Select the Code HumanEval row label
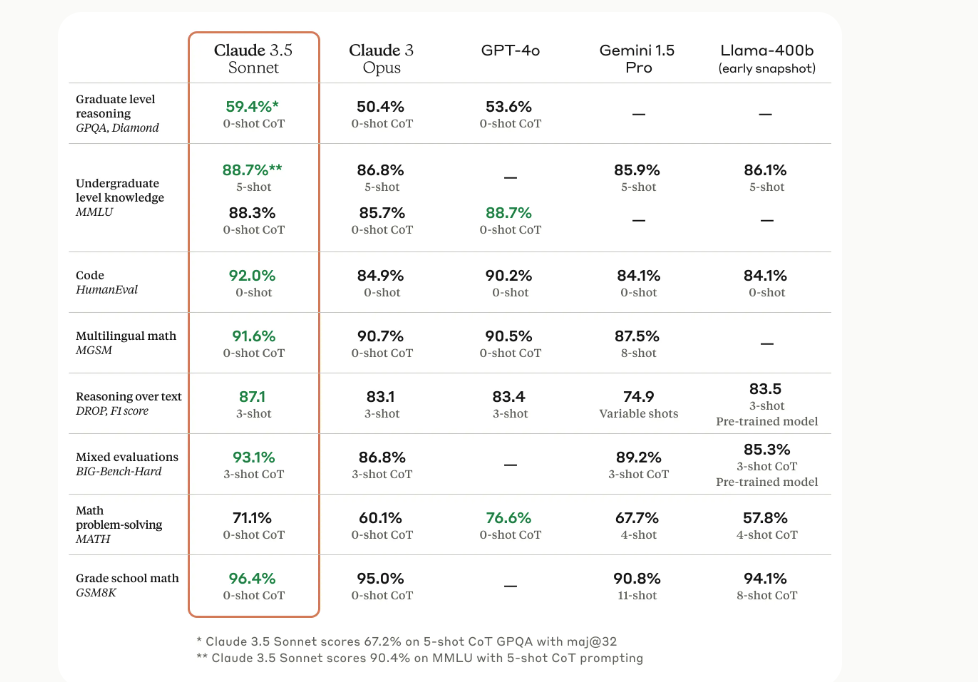The height and width of the screenshot is (682, 978). 107,282
